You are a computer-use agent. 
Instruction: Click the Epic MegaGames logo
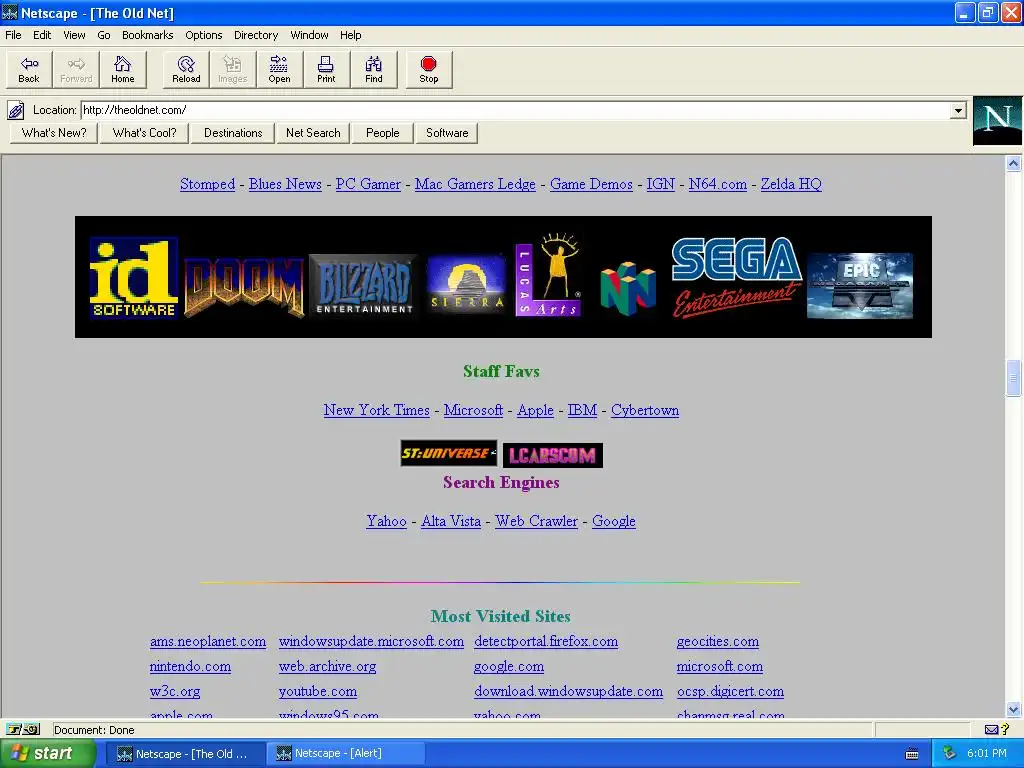click(x=859, y=285)
